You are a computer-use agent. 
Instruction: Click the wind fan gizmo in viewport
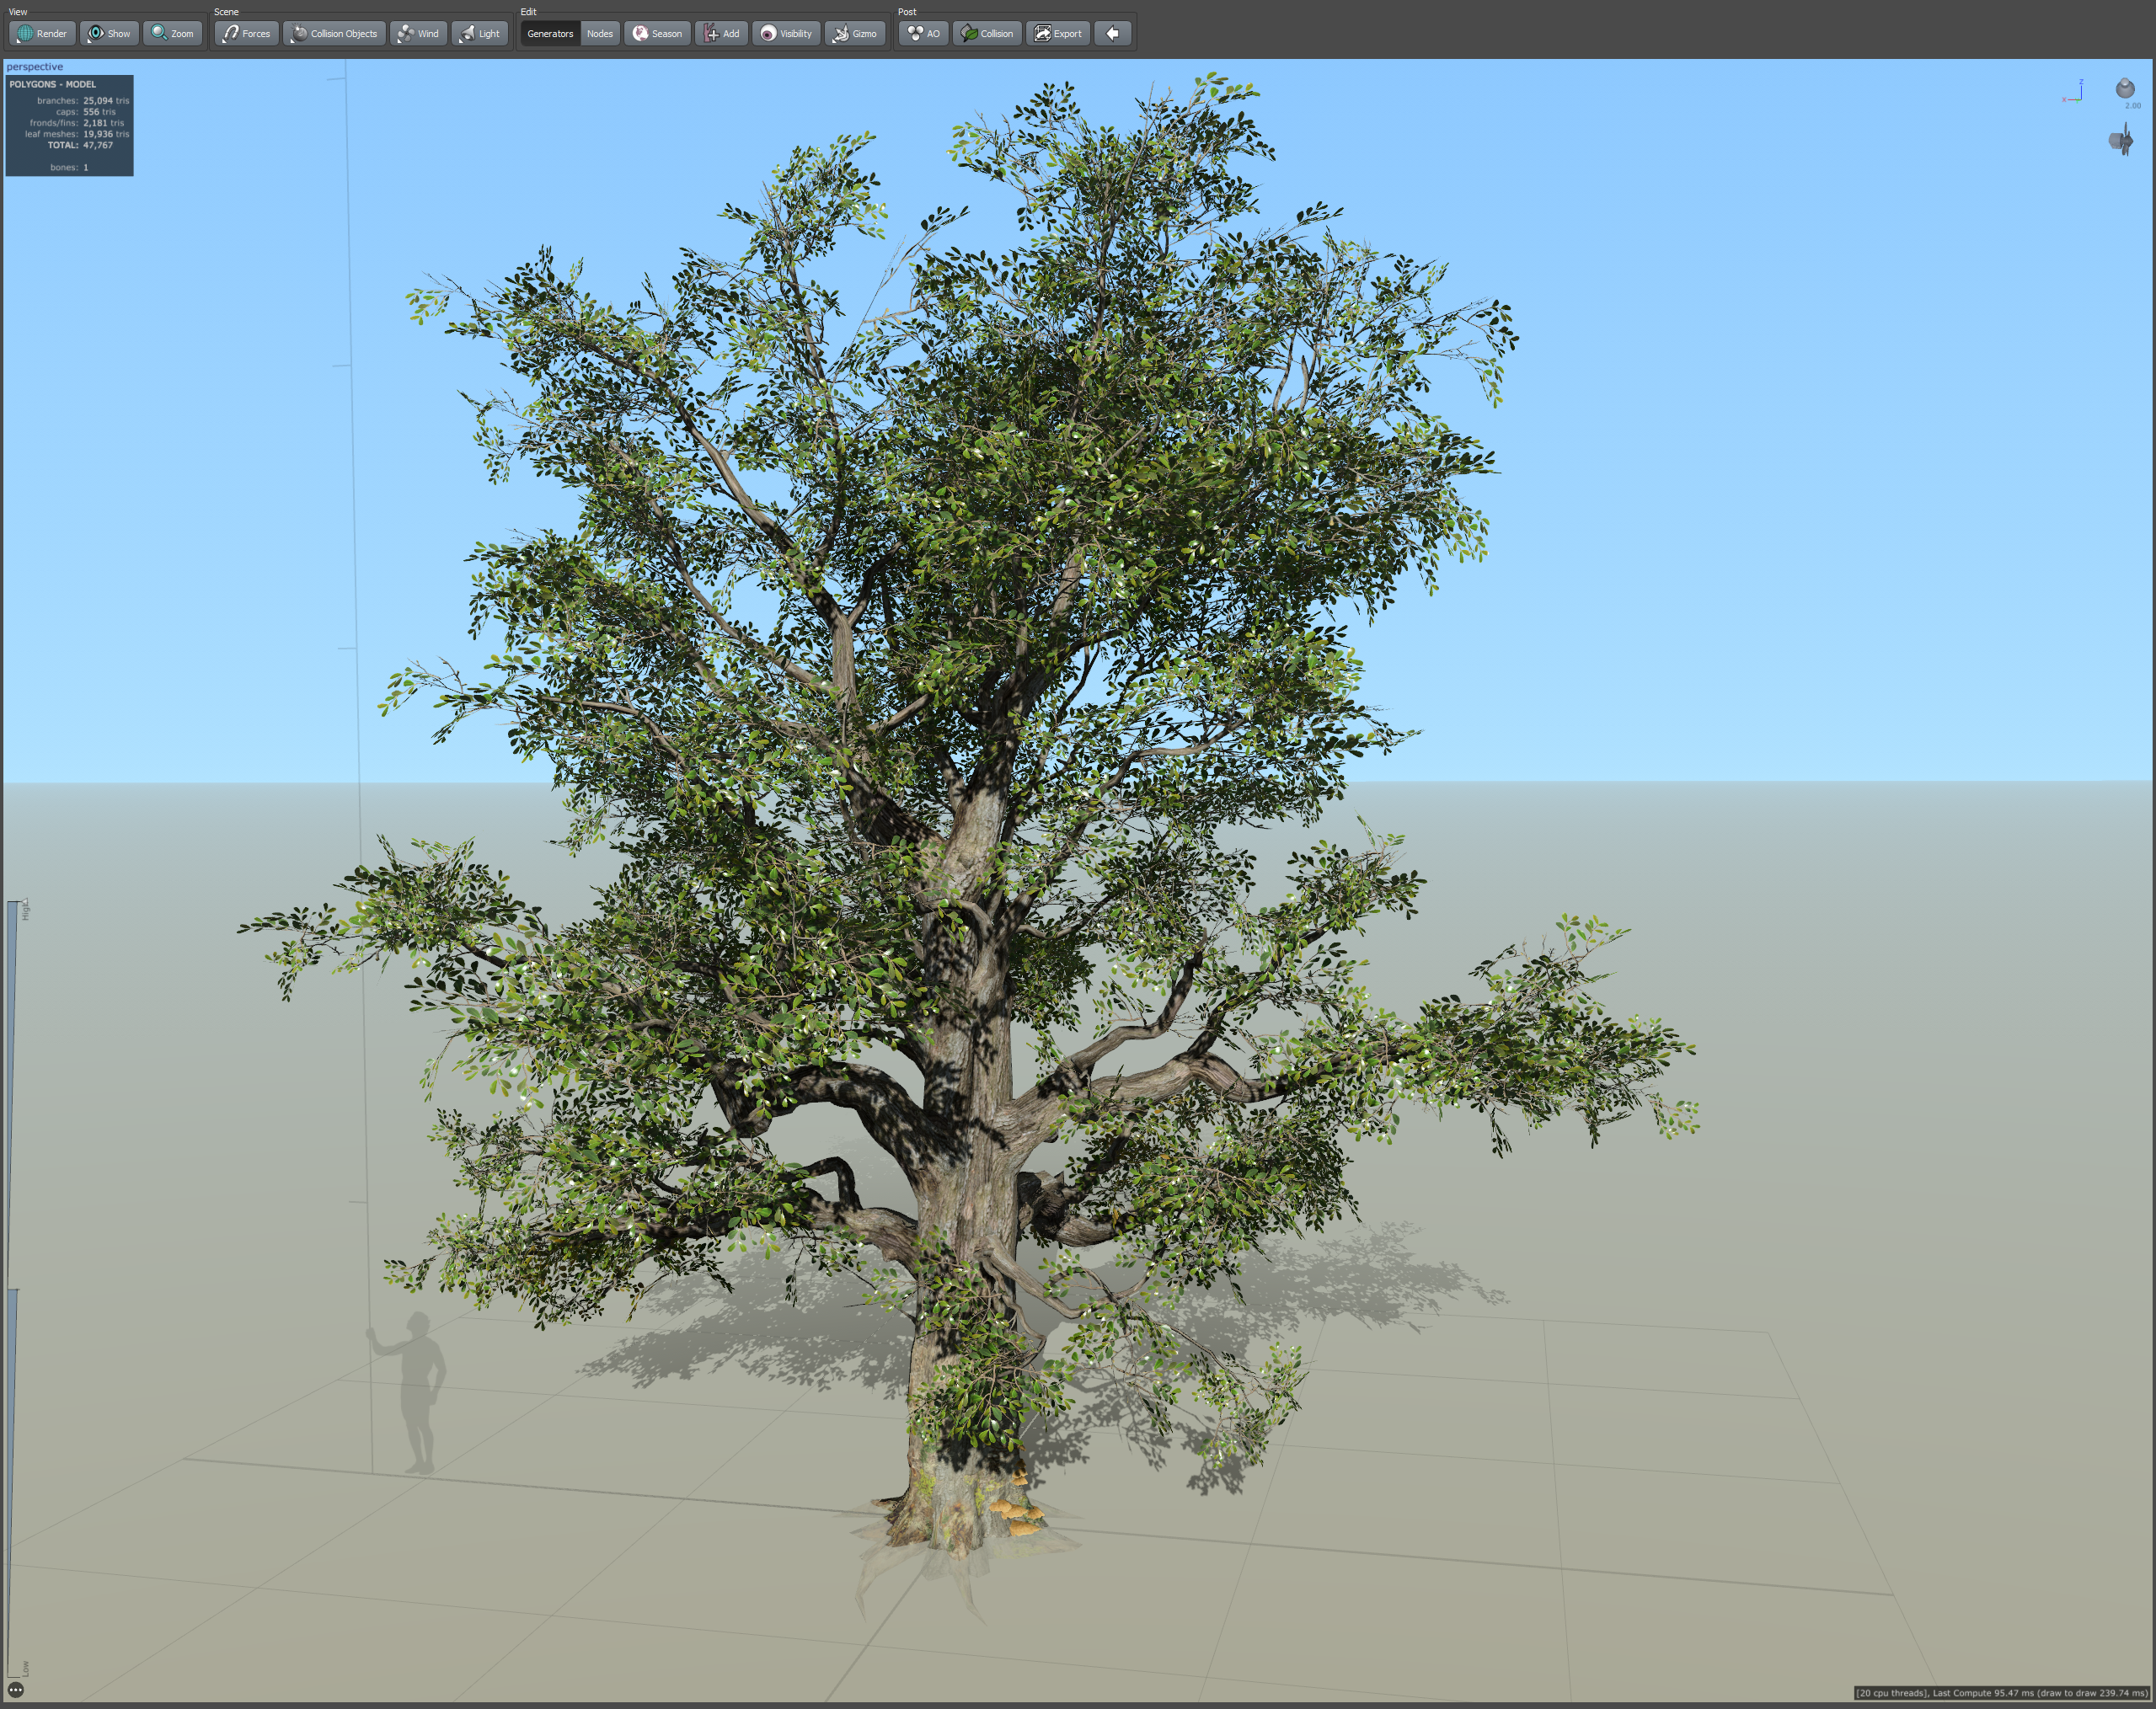point(2120,140)
